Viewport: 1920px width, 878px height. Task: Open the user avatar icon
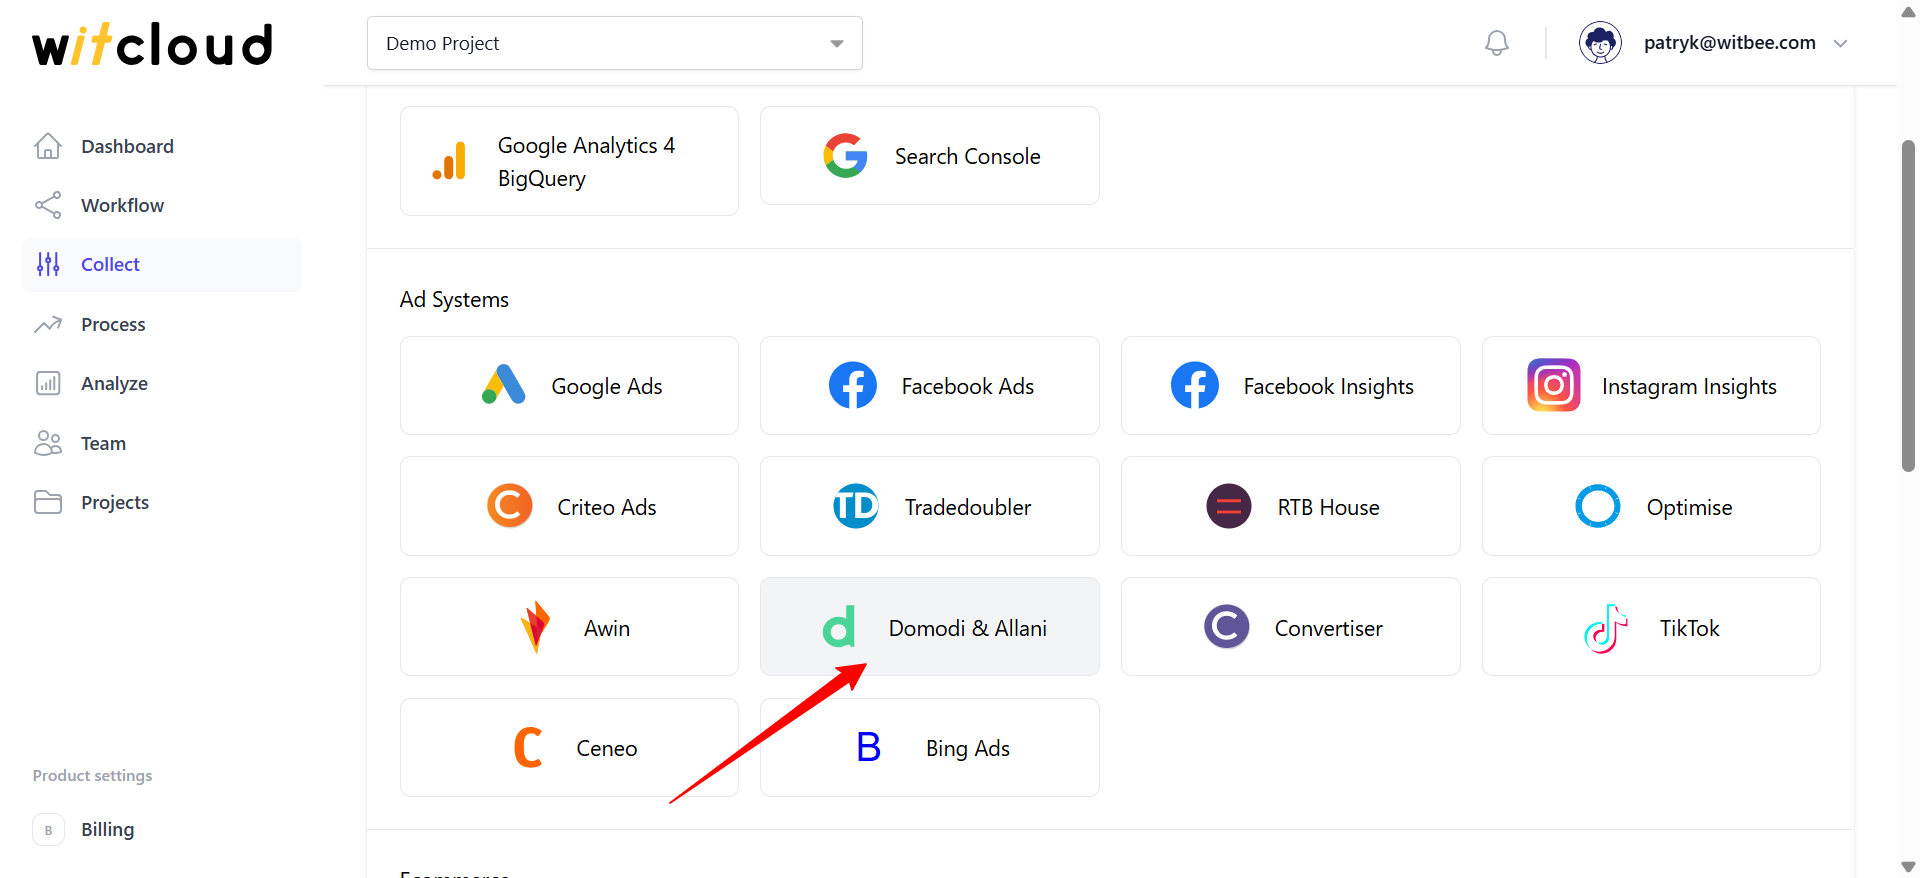pos(1600,43)
